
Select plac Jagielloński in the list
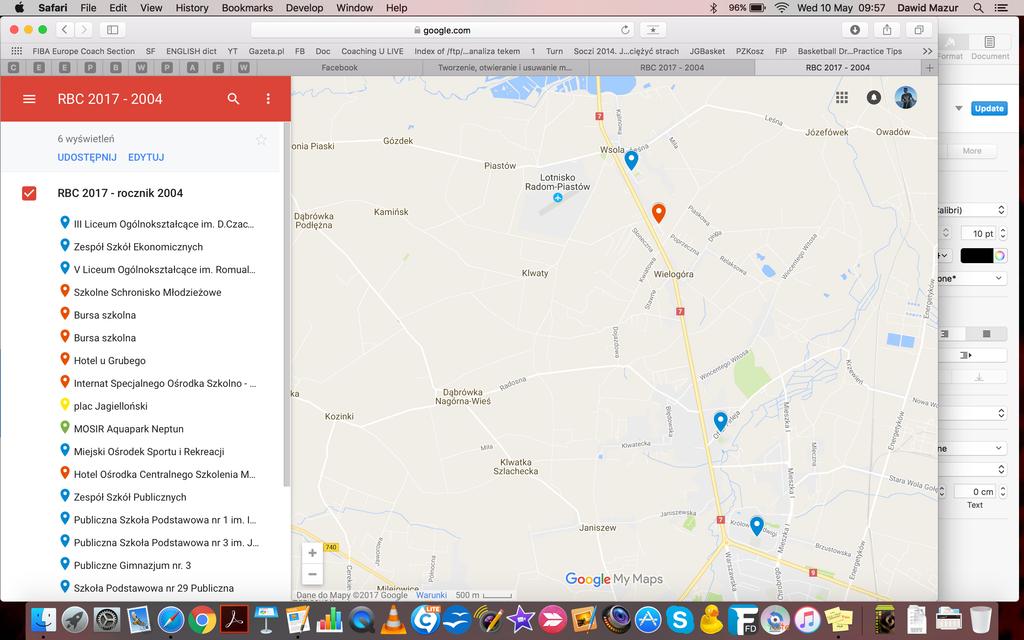[x=110, y=406]
